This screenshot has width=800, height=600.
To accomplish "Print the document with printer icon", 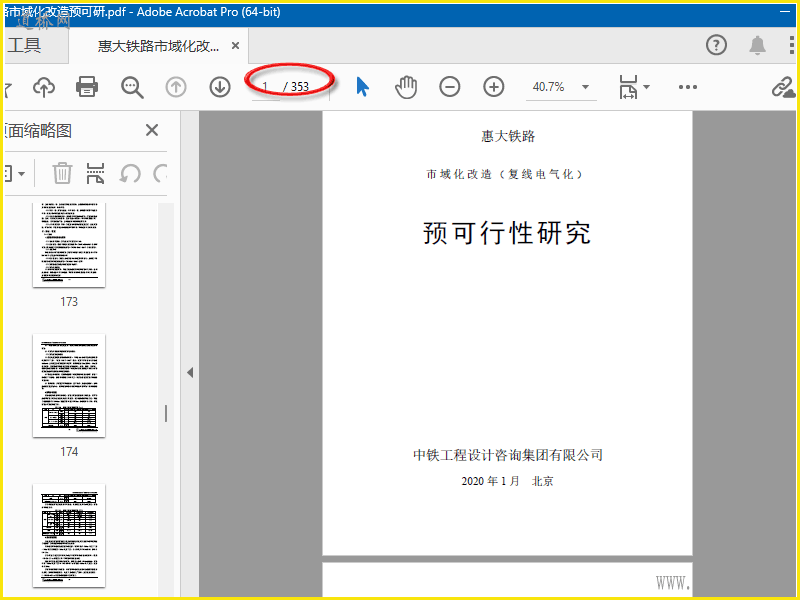I will click(x=87, y=87).
